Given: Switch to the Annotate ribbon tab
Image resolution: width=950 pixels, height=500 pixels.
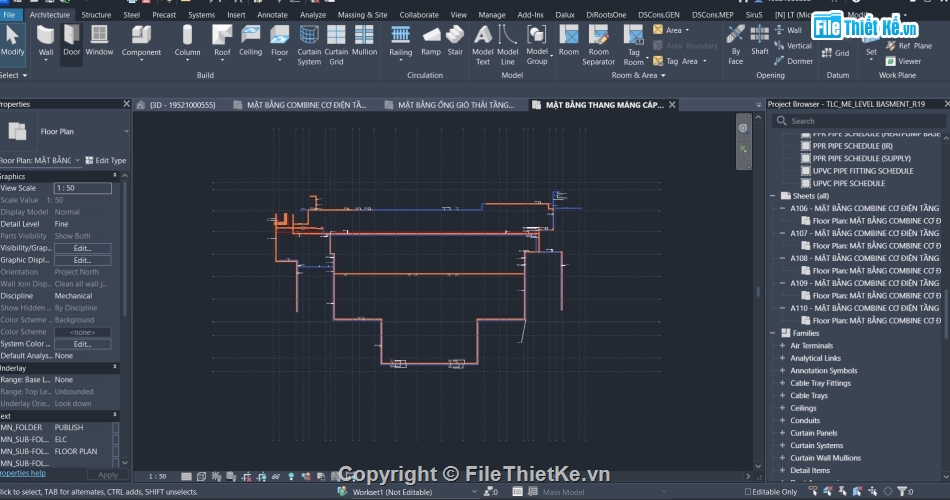Looking at the screenshot, I should (272, 15).
